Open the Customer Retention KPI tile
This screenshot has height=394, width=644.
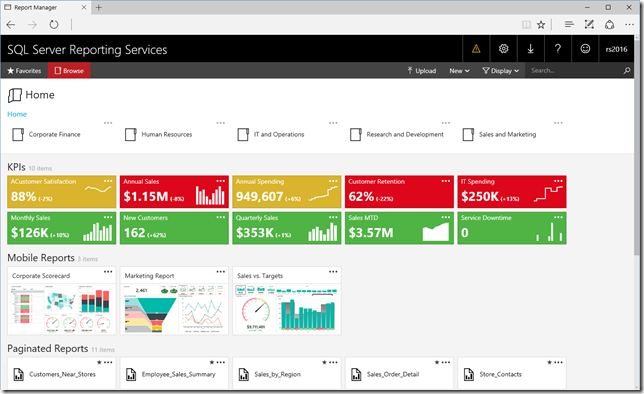tap(399, 192)
